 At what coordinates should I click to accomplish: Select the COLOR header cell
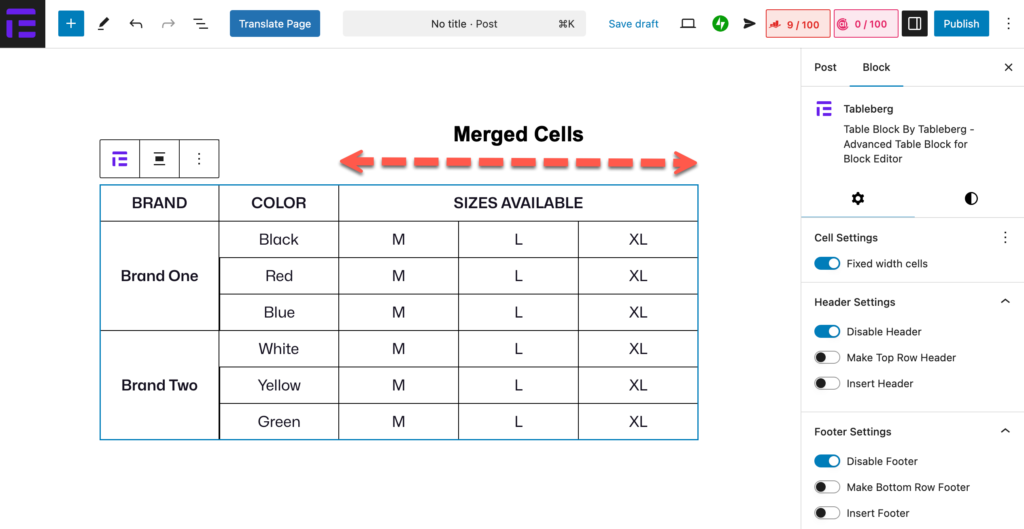tap(279, 203)
